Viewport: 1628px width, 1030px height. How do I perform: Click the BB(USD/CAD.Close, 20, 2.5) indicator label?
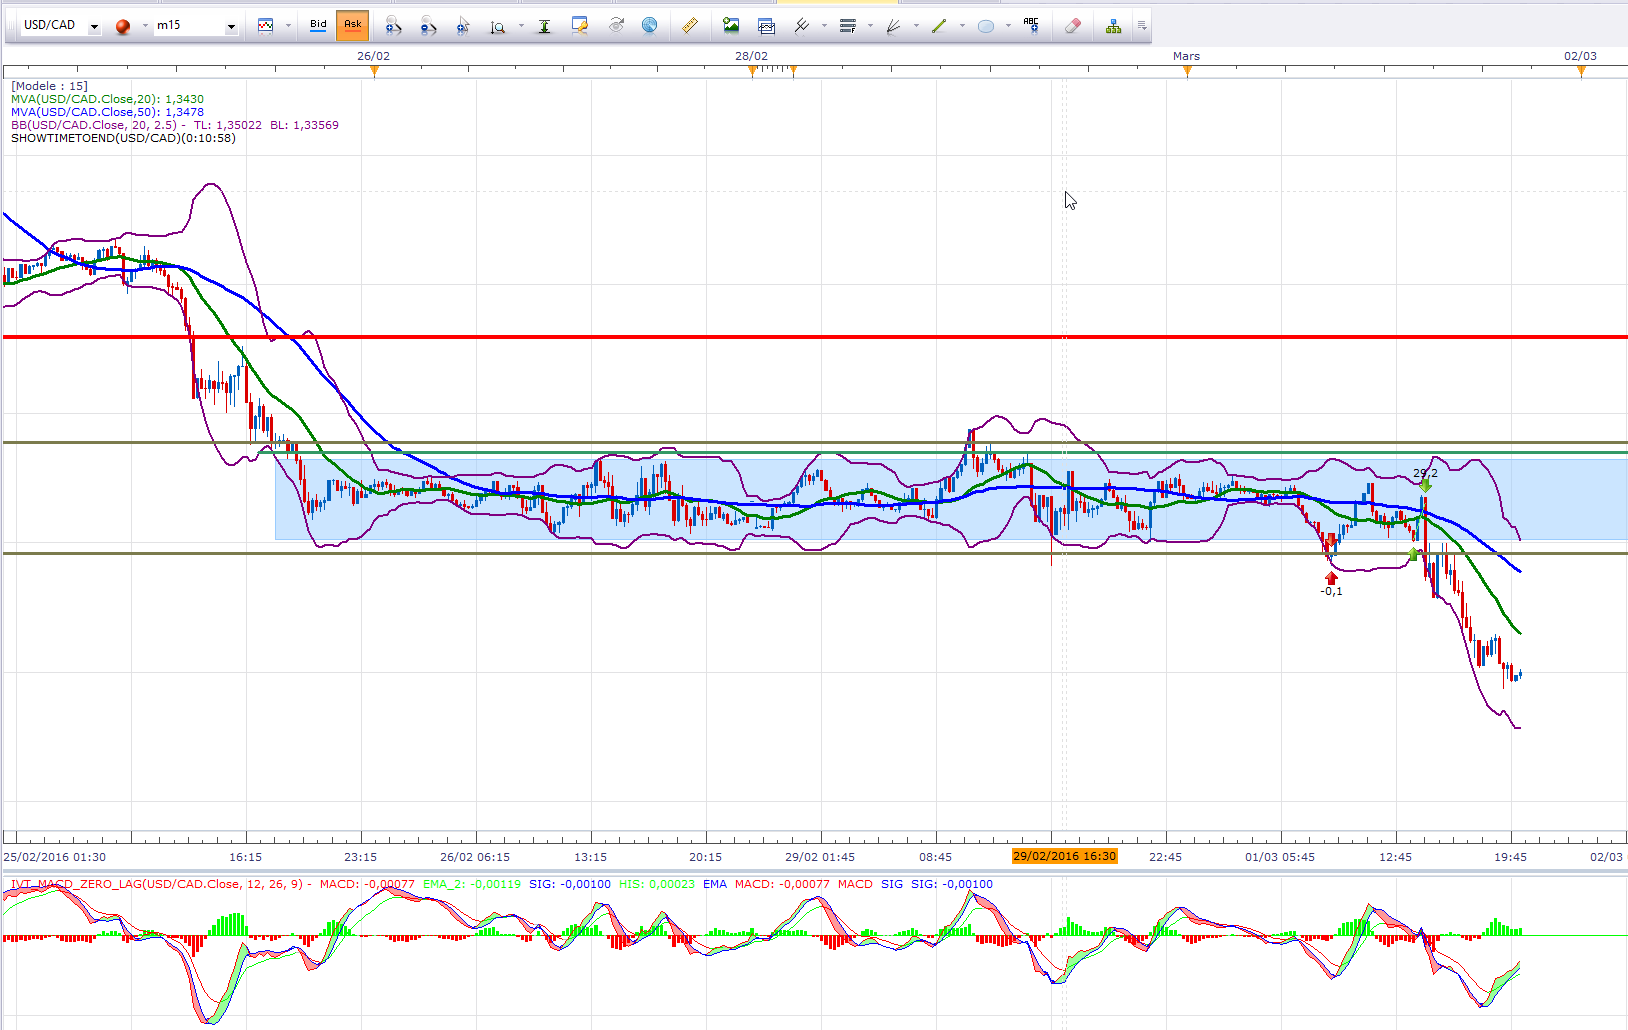(x=175, y=125)
